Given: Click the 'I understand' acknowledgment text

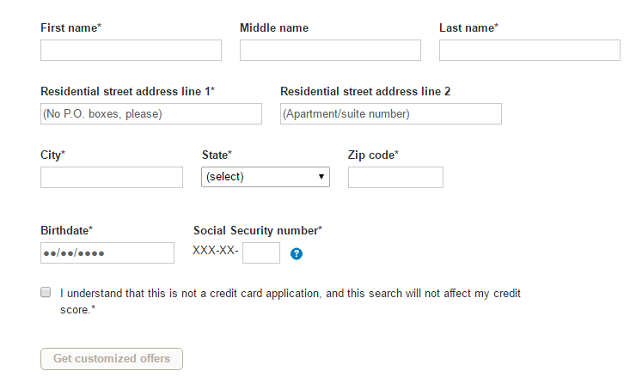Looking at the screenshot, I should 290,301.
